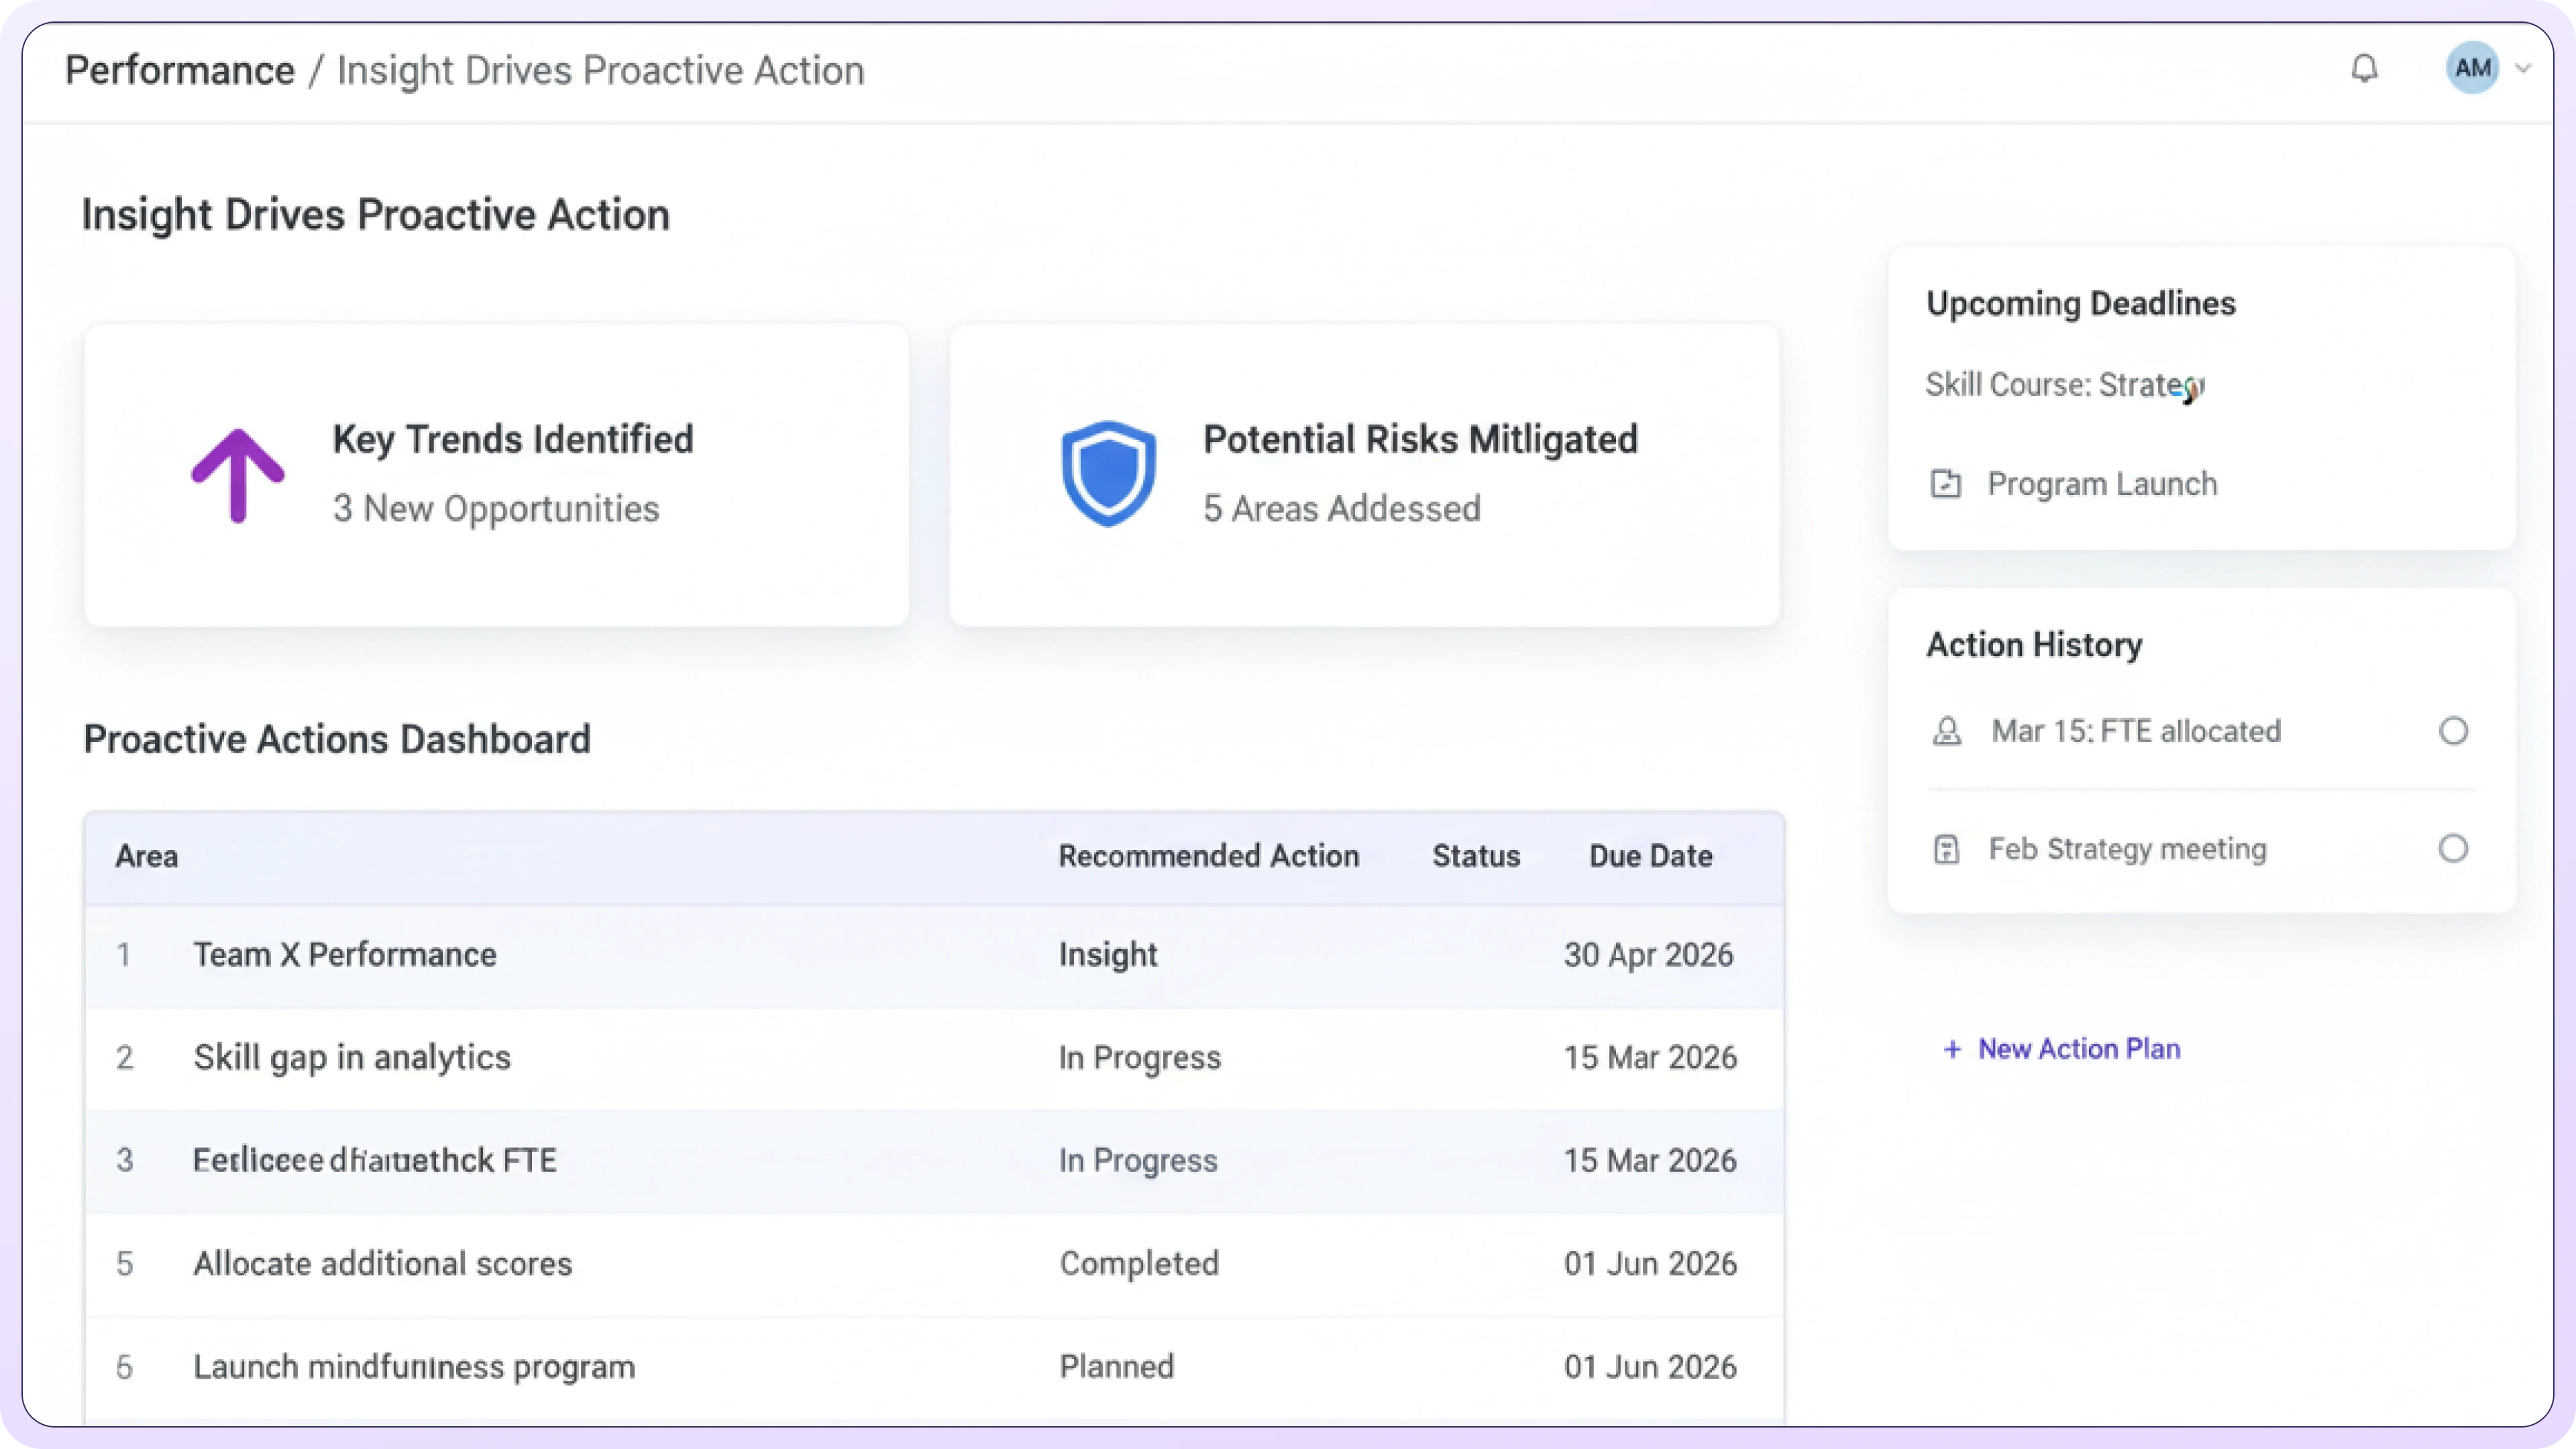The width and height of the screenshot is (2576, 1449).
Task: Click the notification bell icon
Action: [x=2364, y=69]
